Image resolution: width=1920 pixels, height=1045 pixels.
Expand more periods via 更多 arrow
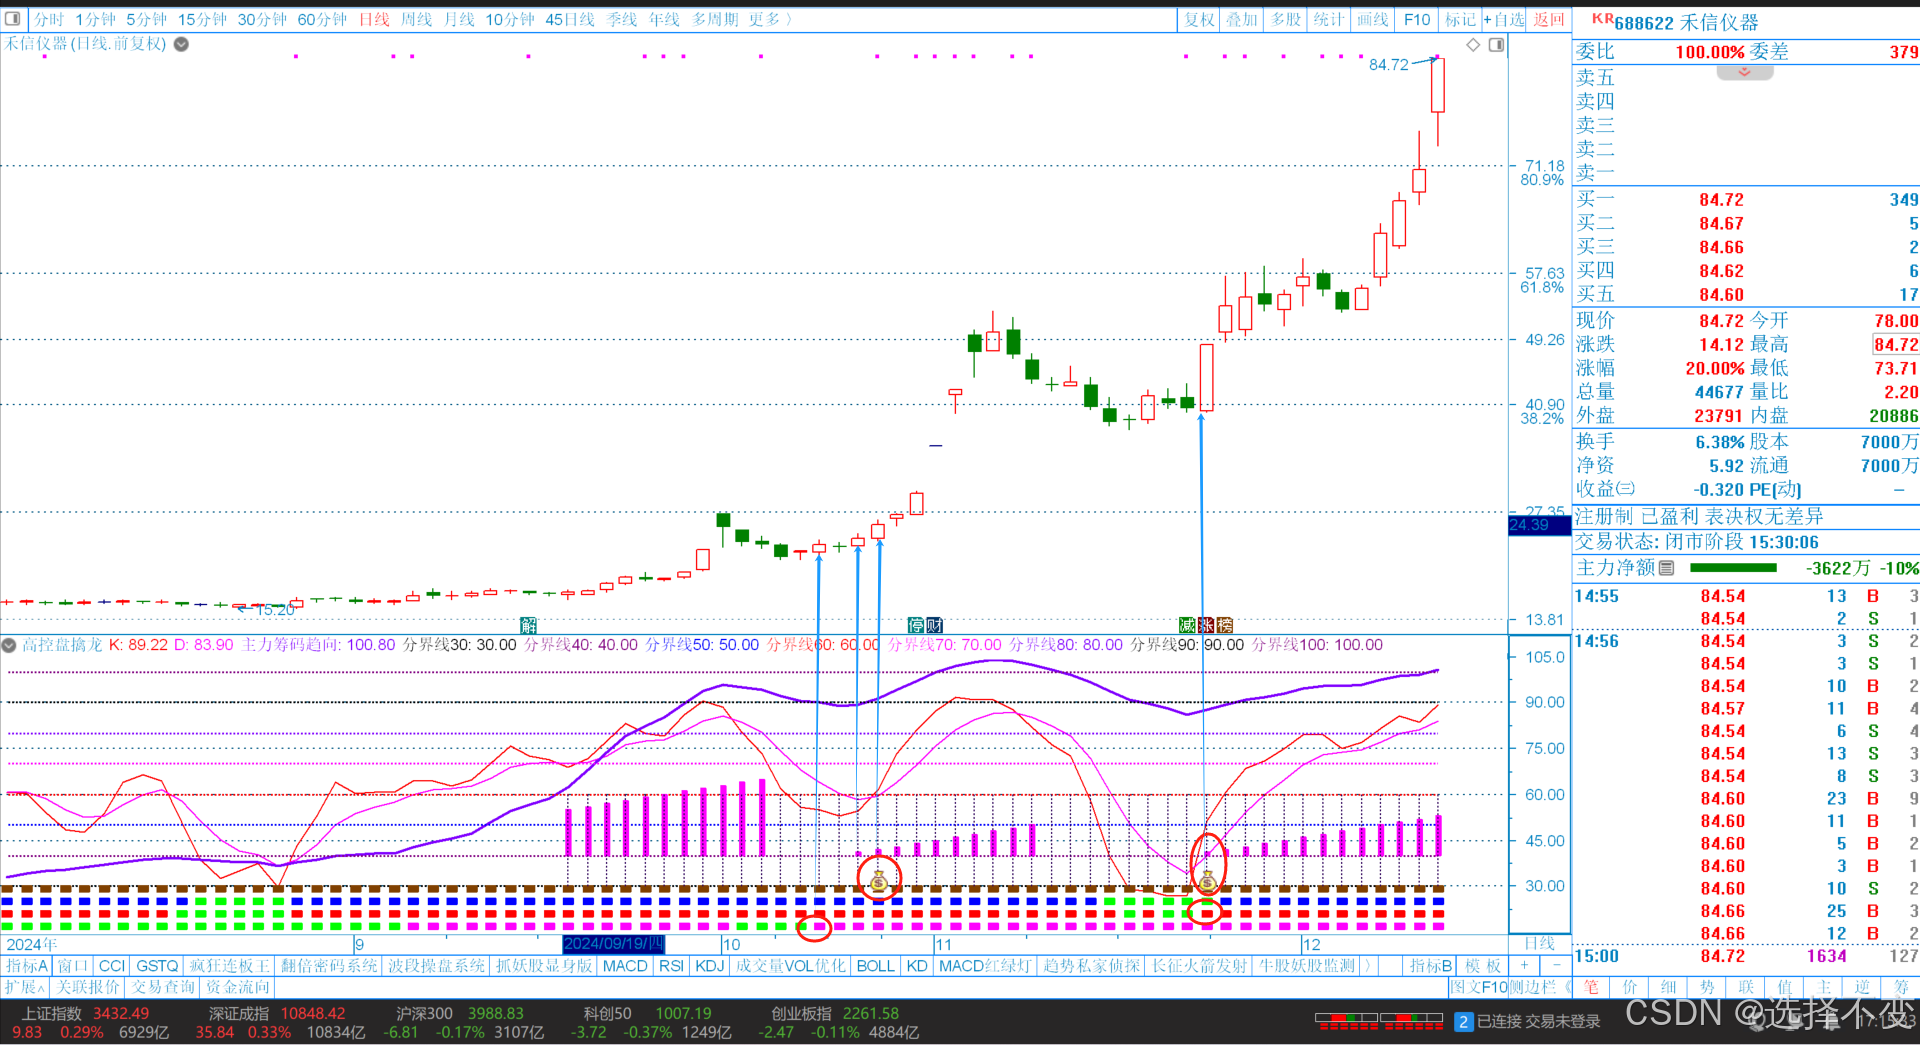coord(770,19)
